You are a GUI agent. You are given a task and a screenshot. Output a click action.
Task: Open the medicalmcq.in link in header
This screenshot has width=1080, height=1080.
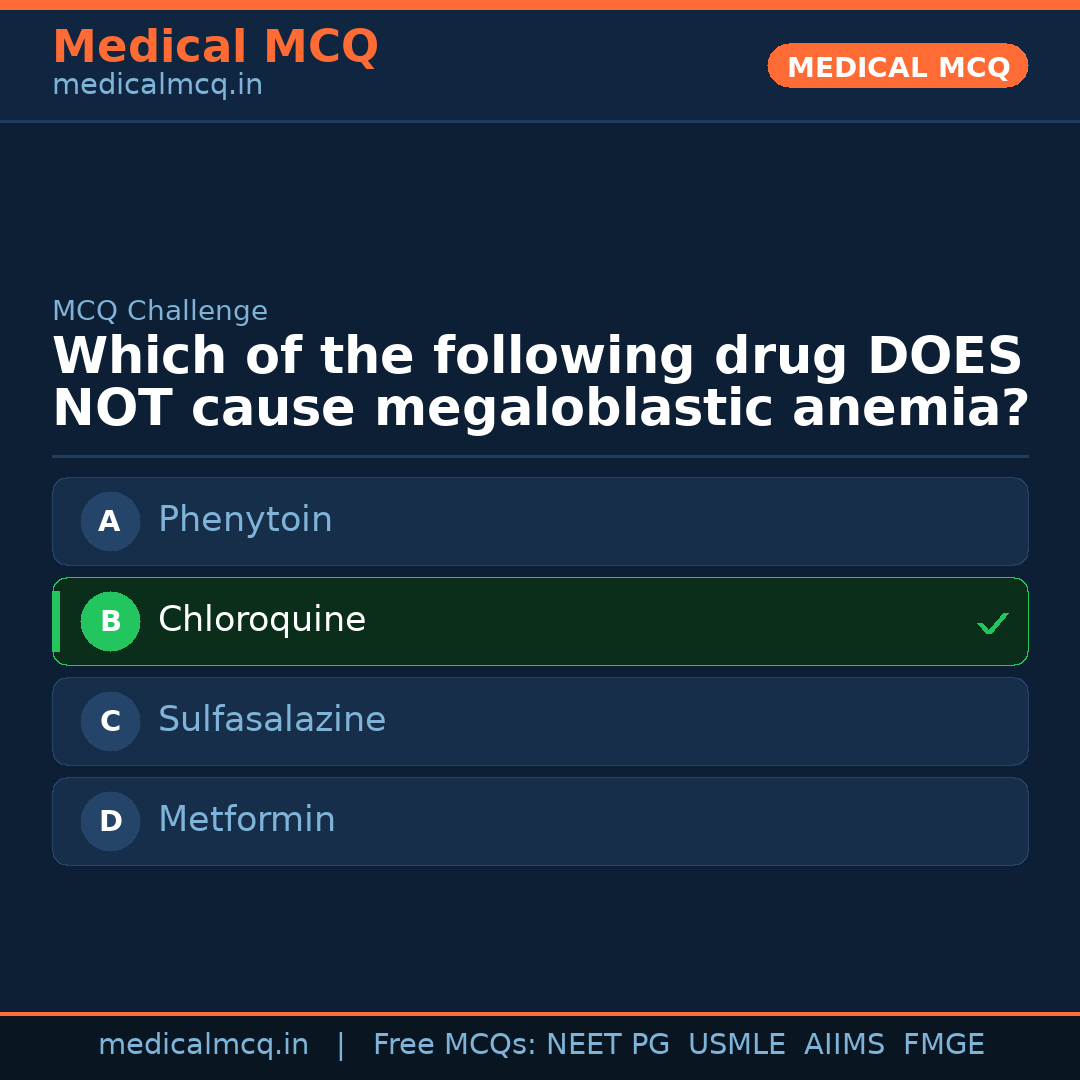coord(157,86)
